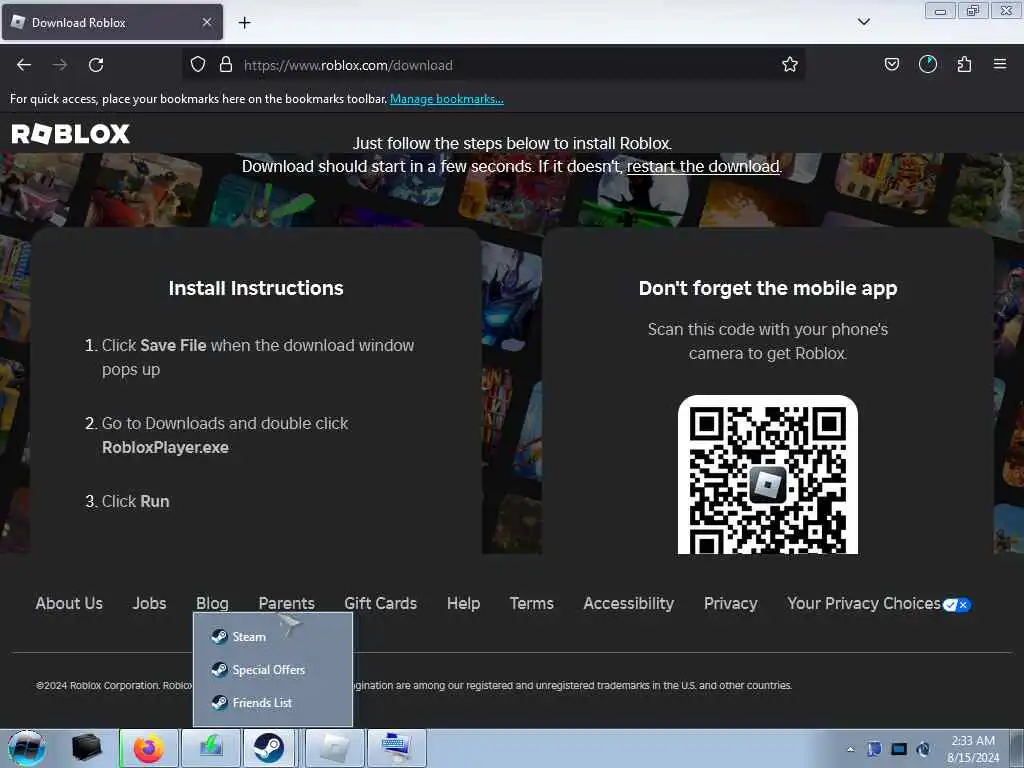Click the volume speaker tray icon
The height and width of the screenshot is (768, 1024).
(x=923, y=749)
